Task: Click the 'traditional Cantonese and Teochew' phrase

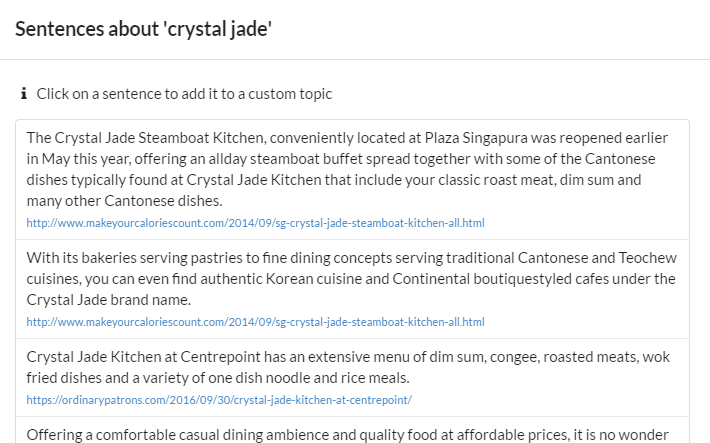Action: pyautogui.click(x=561, y=258)
